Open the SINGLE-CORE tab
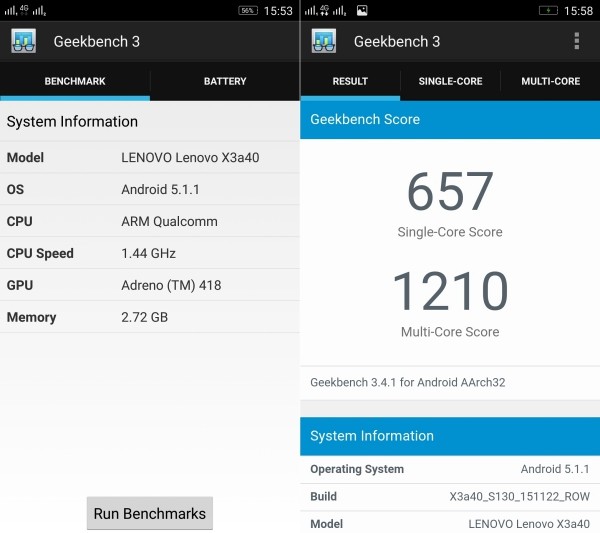Viewport: 600px width, 533px height. (450, 81)
